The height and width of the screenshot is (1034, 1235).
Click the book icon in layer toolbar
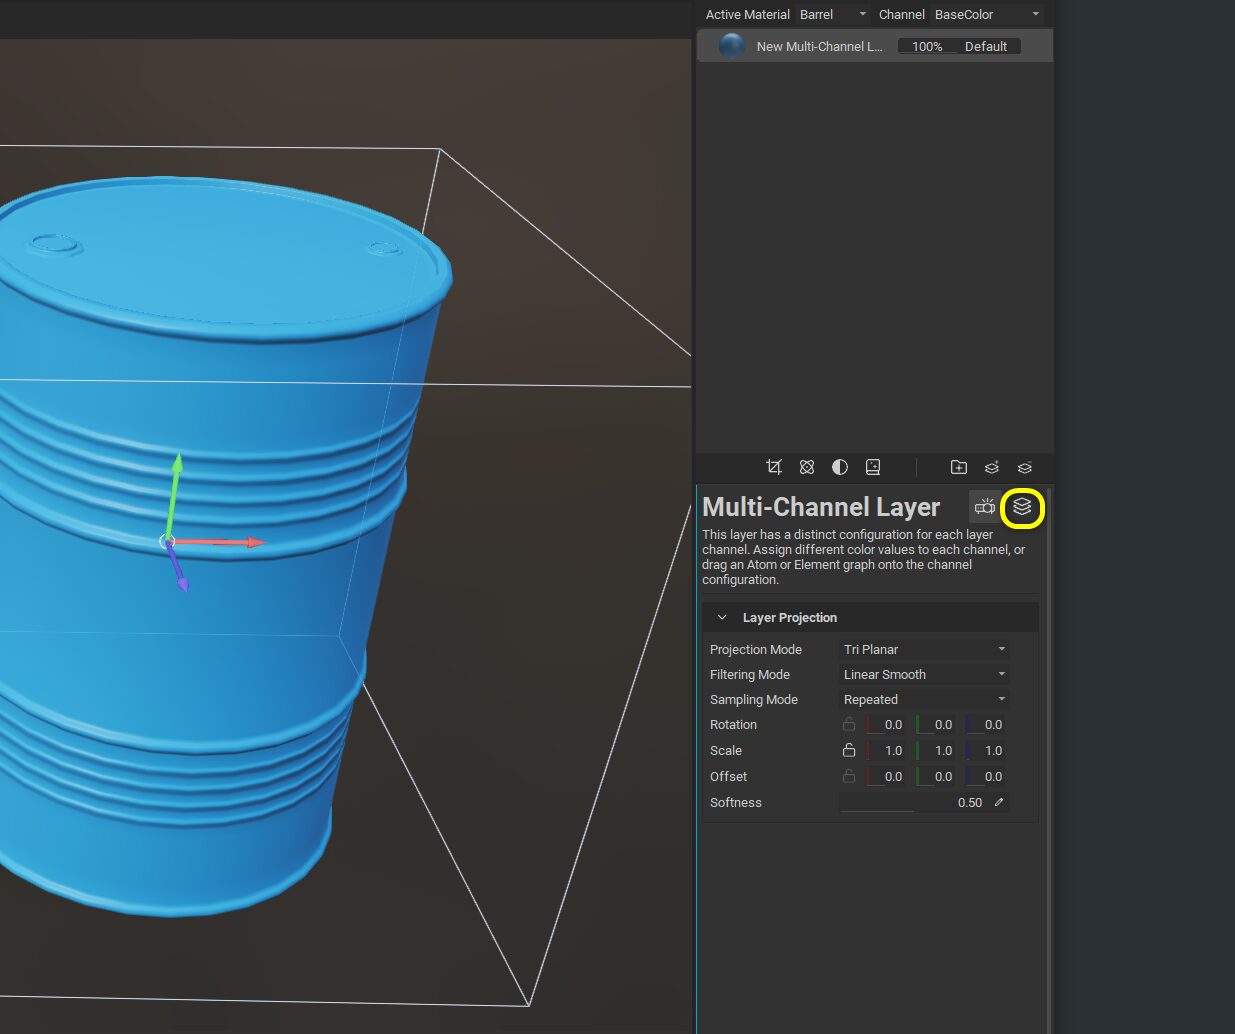point(873,467)
